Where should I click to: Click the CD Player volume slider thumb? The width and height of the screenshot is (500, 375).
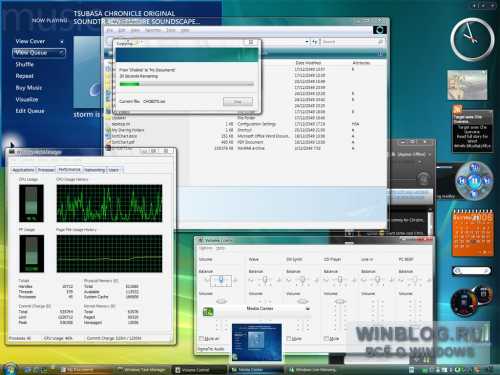(x=340, y=301)
